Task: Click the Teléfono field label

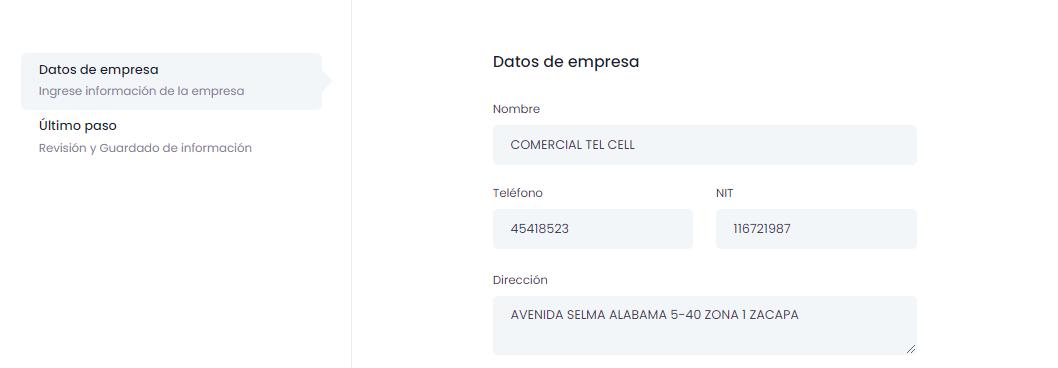Action: coord(518,193)
